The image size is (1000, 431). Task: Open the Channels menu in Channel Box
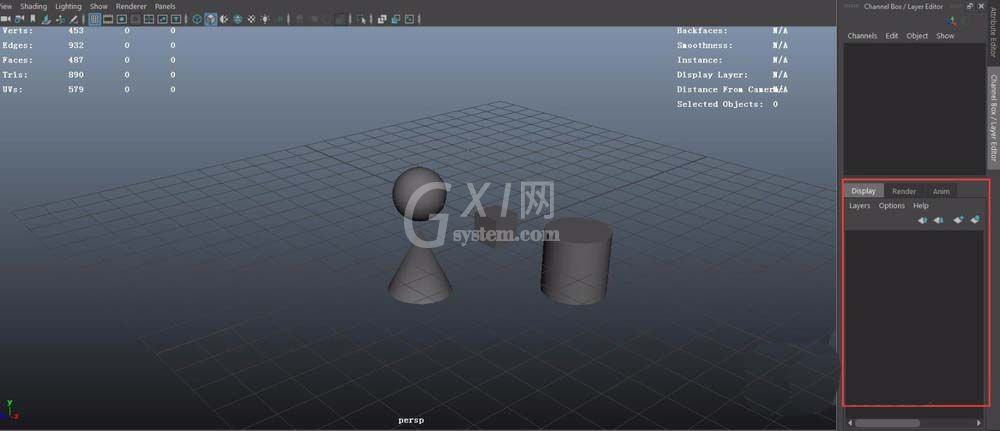point(862,36)
